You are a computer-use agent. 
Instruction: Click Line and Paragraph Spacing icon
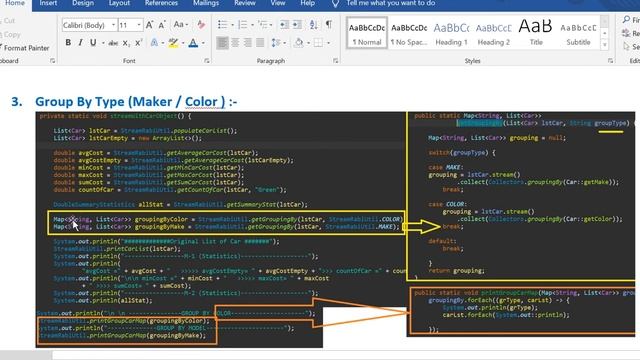pos(276,42)
